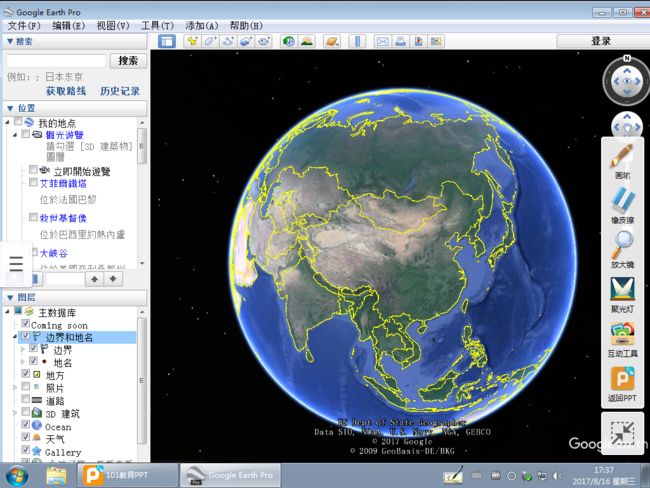The width and height of the screenshot is (650, 488).
Task: Select the Ruler tool
Action: [357, 41]
